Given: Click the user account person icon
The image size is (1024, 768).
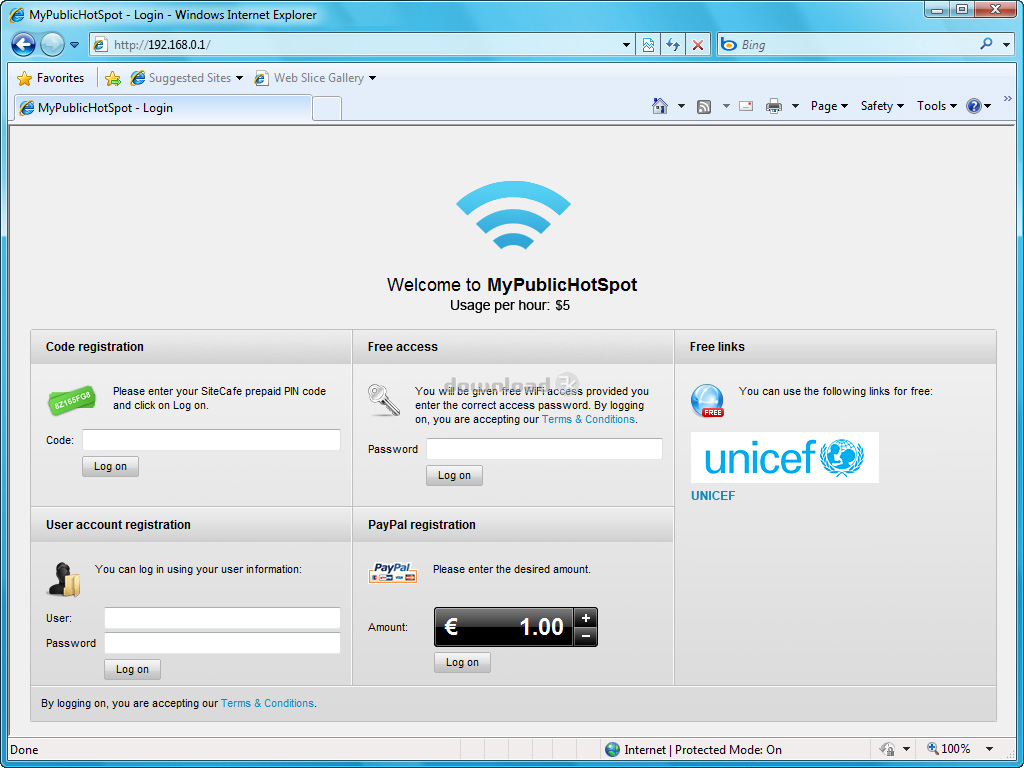Looking at the screenshot, I should point(63,579).
